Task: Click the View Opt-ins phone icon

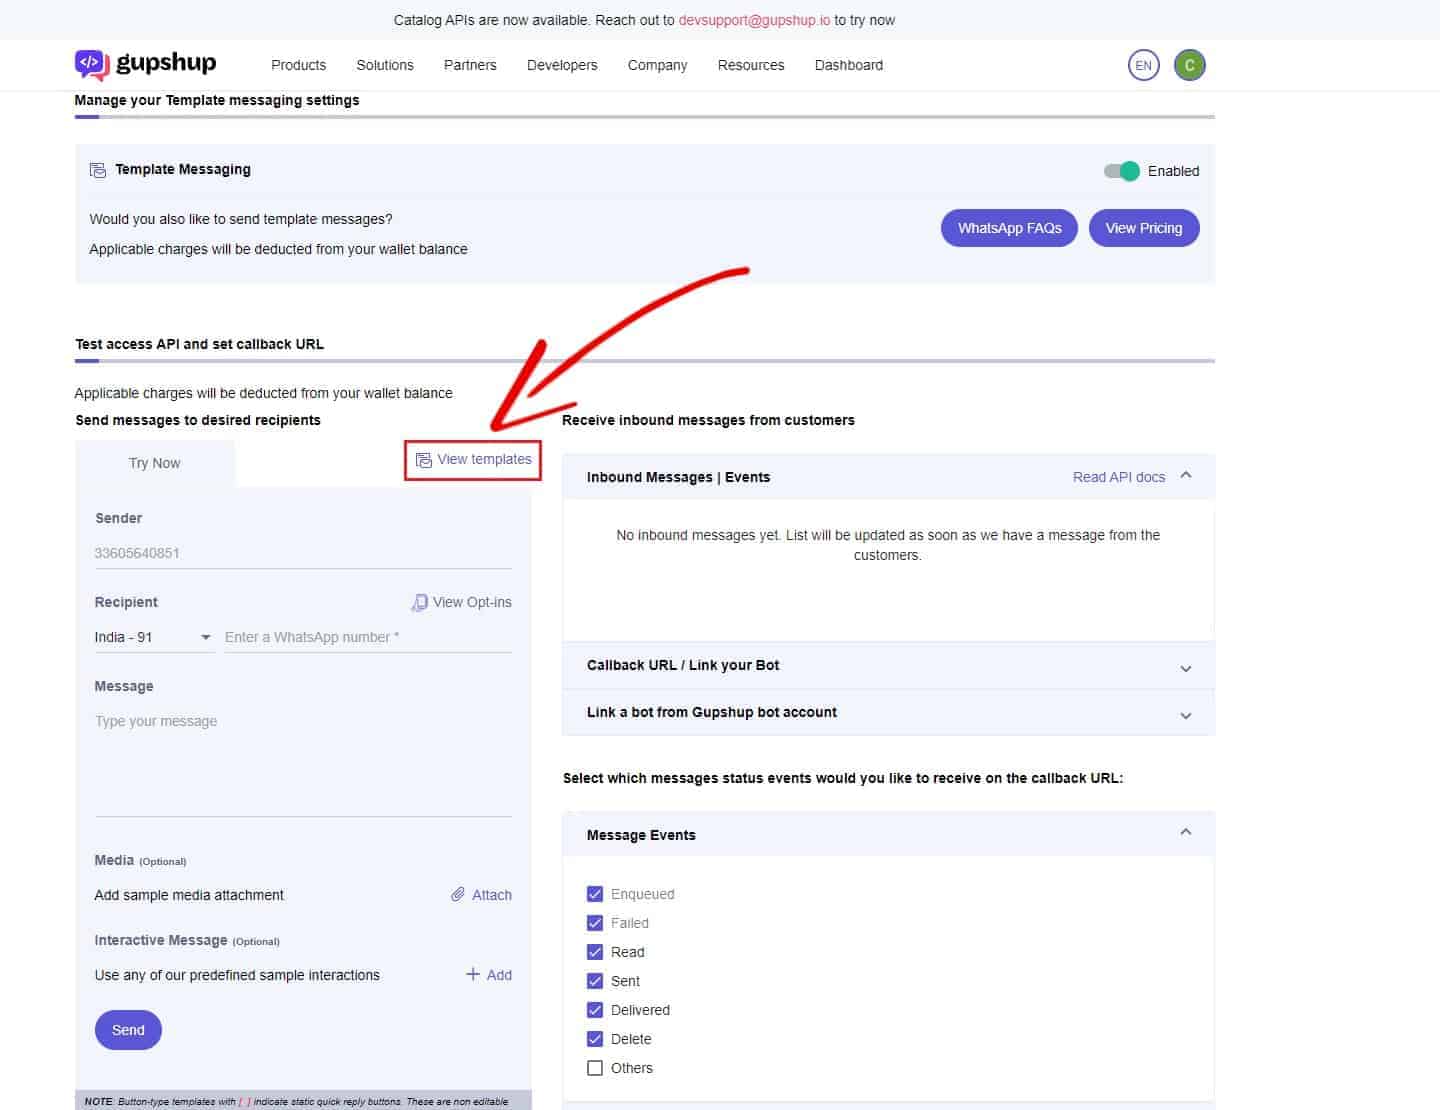Action: point(420,602)
